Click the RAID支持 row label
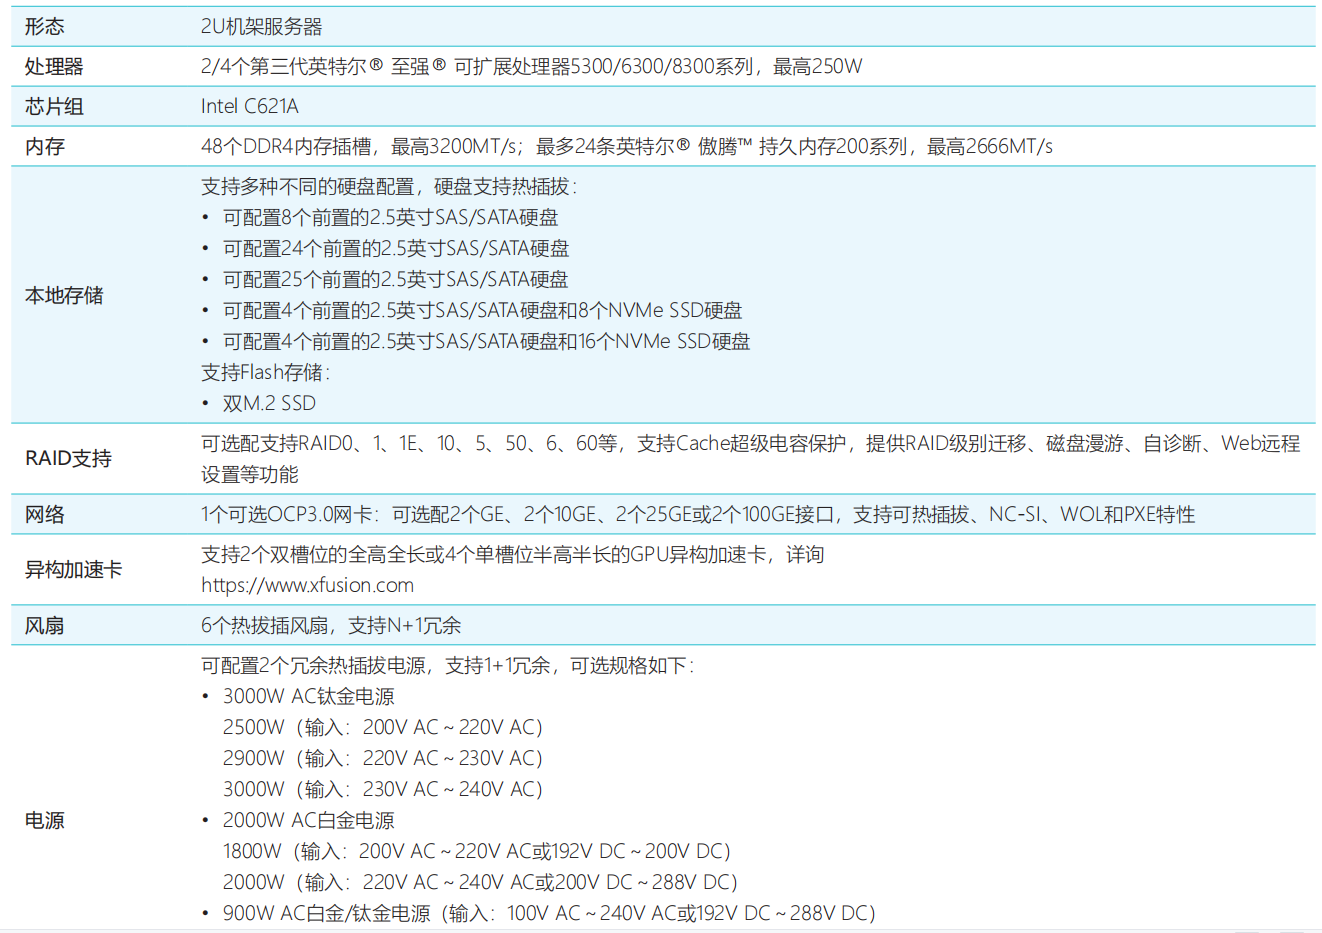 (68, 459)
